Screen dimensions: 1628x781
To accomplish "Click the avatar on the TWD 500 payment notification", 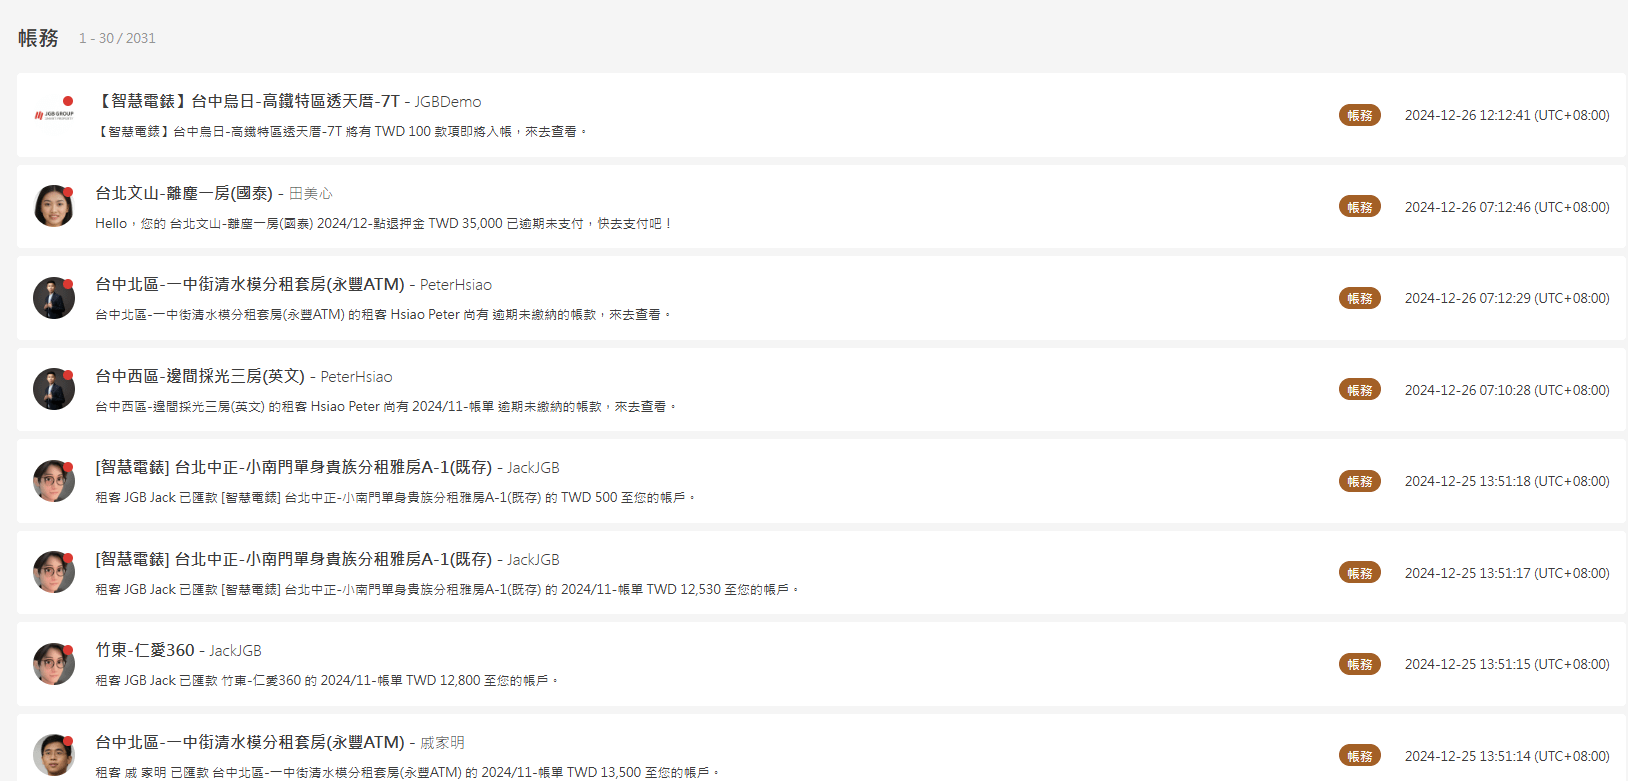I will [54, 481].
